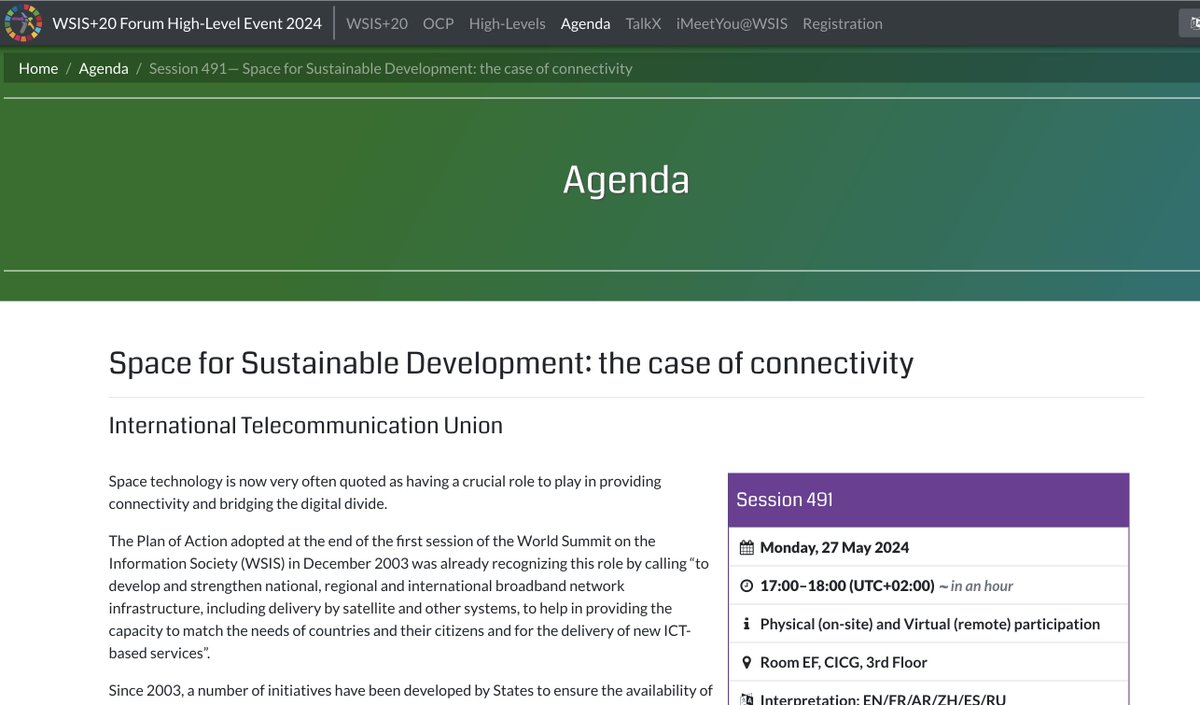Click the calendar icon beside Monday, 27 May 2024
The width and height of the screenshot is (1200, 705).
coord(746,547)
